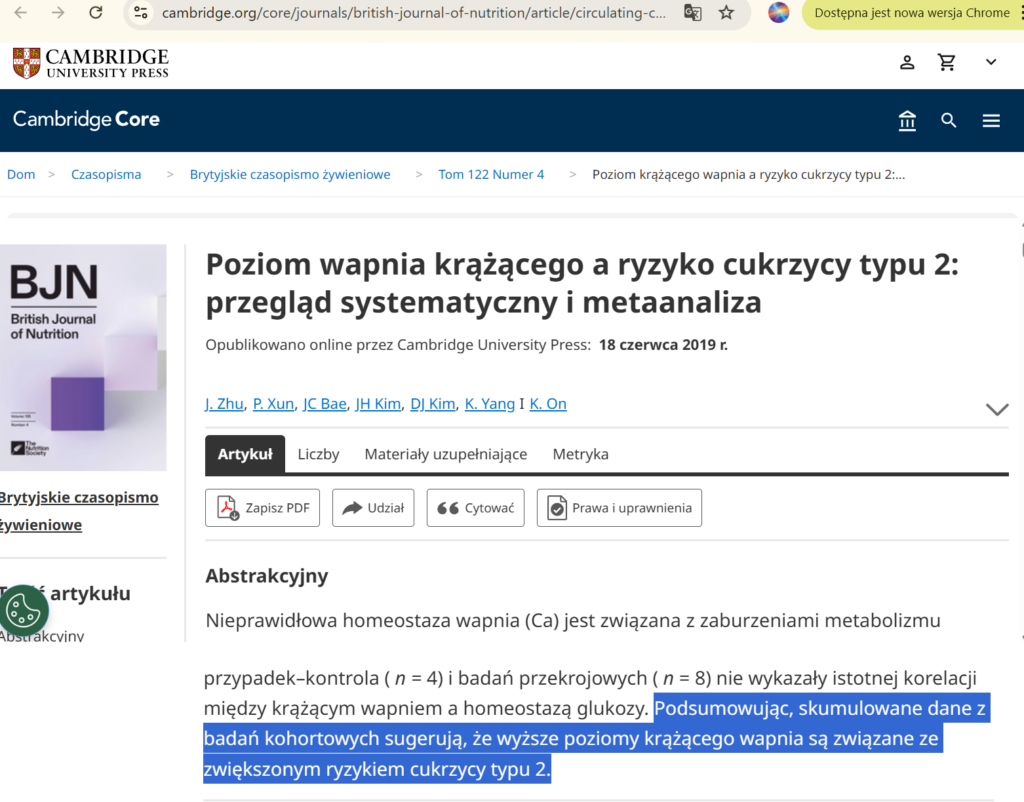This screenshot has height=802, width=1024.
Task: Open the hamburger menu in Cambridge Core bar
Action: click(x=991, y=121)
